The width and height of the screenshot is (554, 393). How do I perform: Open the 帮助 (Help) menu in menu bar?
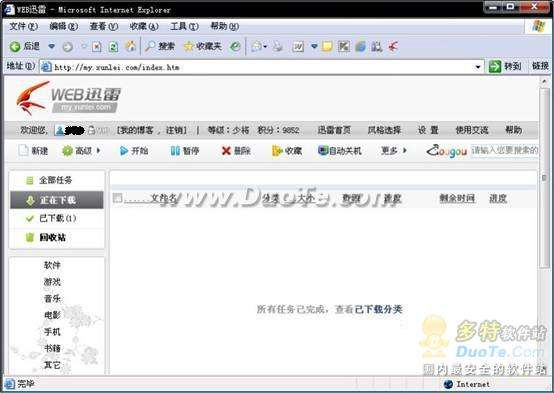(225, 26)
